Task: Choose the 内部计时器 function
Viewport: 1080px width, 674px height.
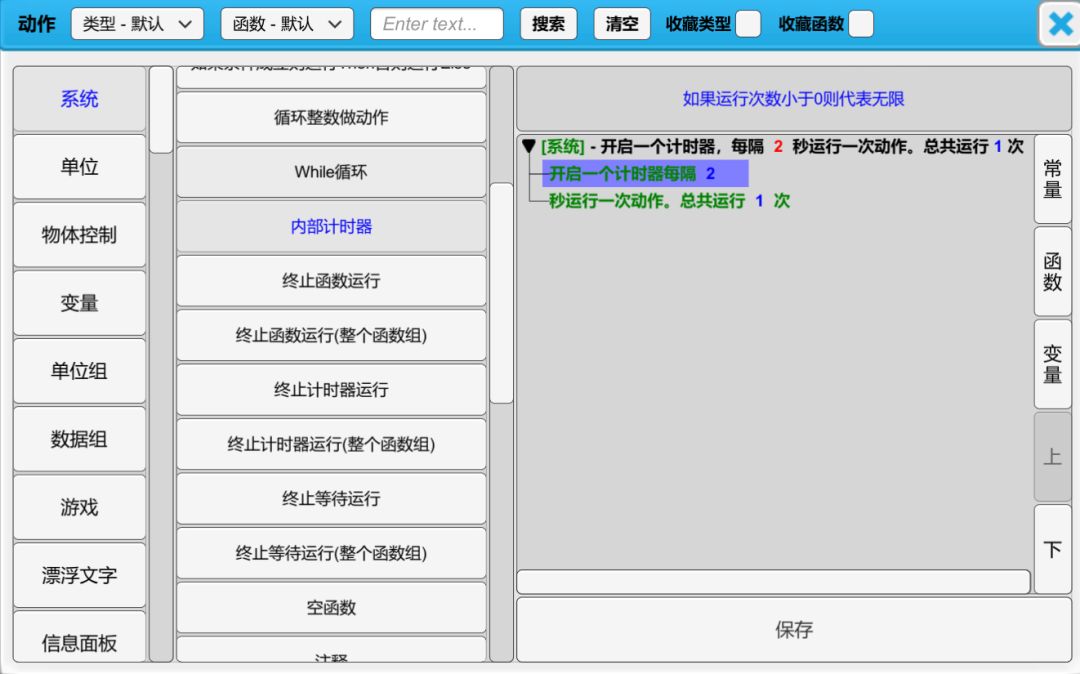Action: click(x=331, y=227)
